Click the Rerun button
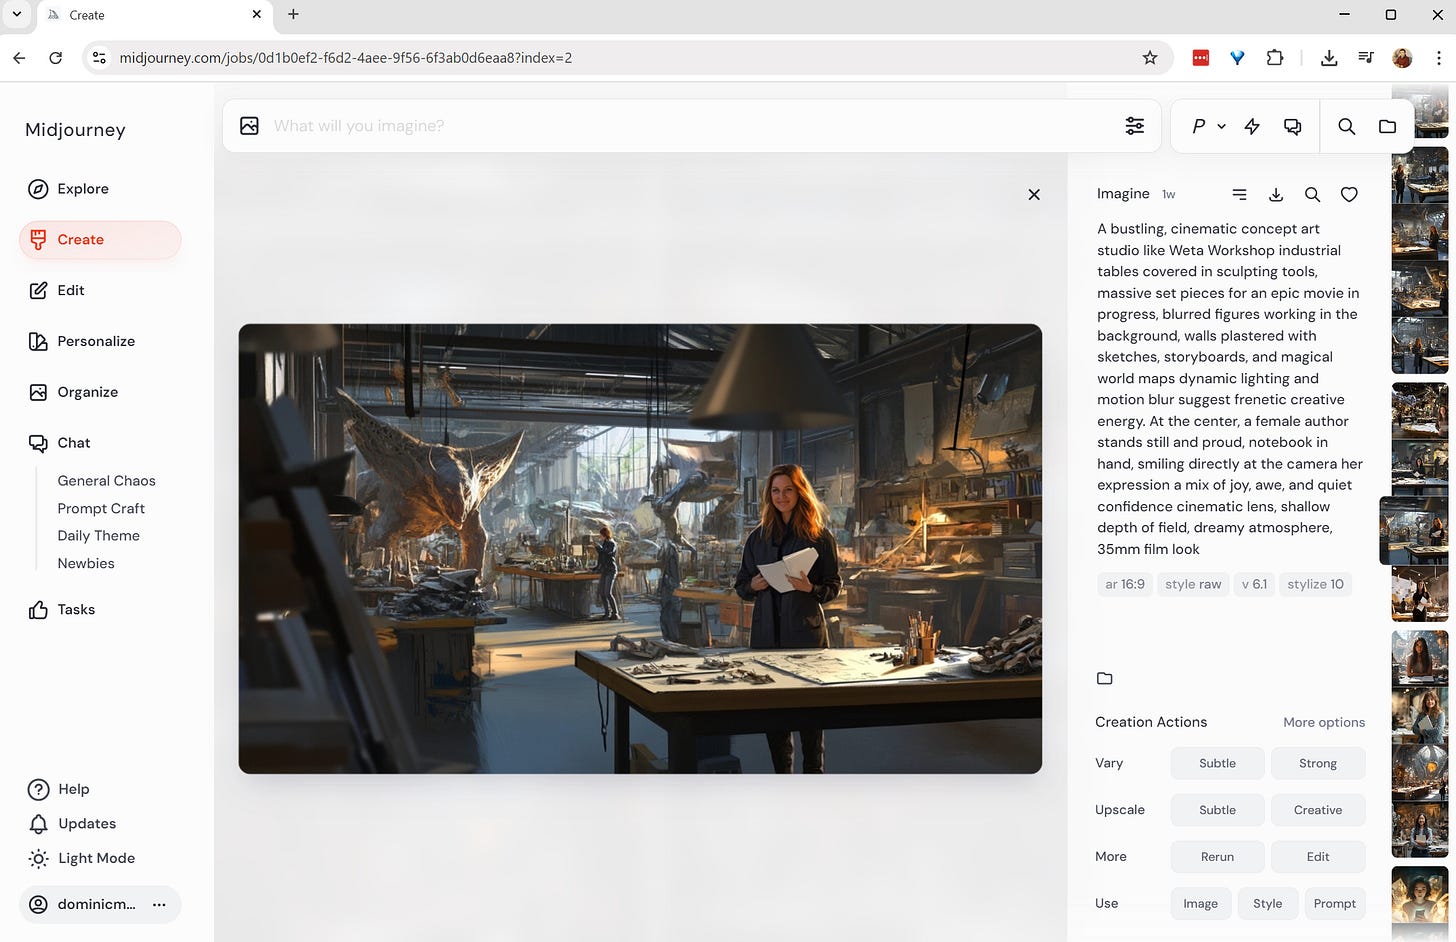 [1217, 857]
